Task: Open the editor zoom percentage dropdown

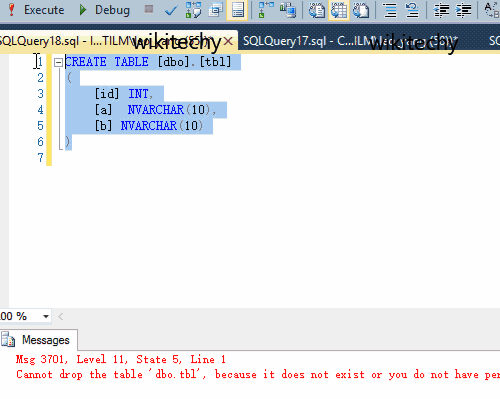Action: pyautogui.click(x=46, y=316)
